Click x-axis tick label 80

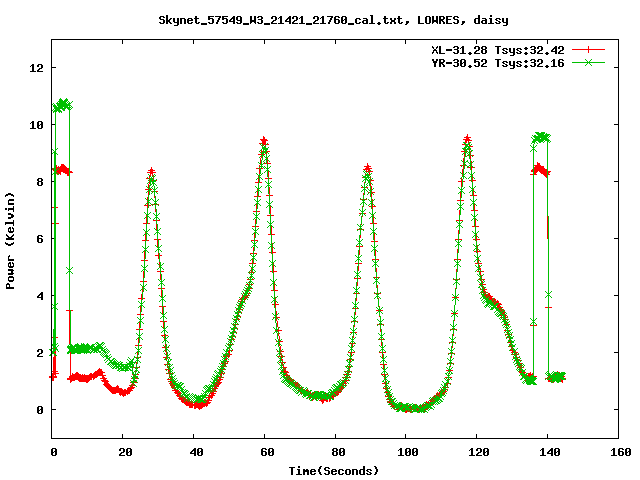tap(338, 452)
